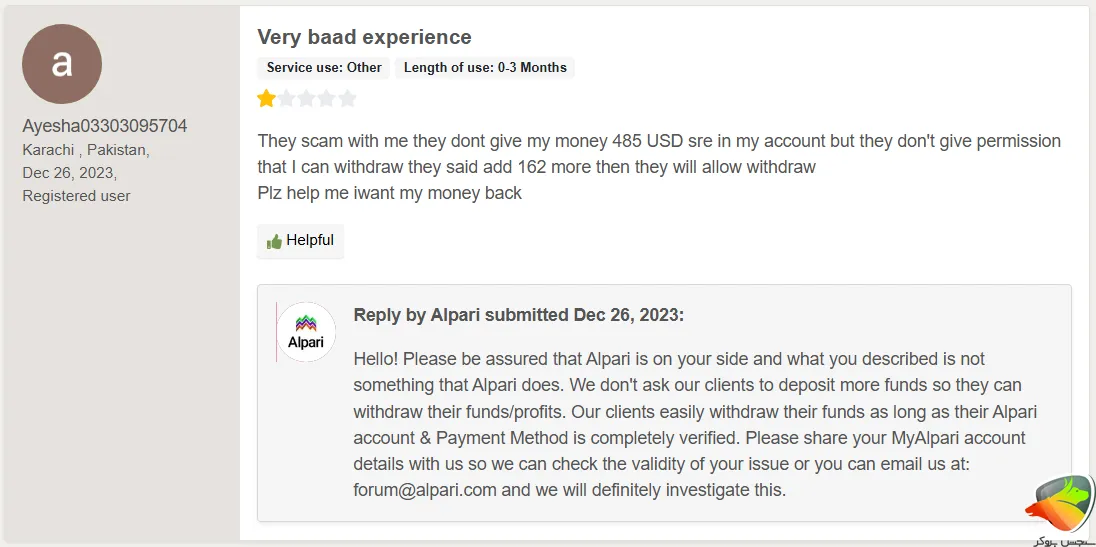Click the fifth grey rating star
The image size is (1096, 547).
[347, 98]
